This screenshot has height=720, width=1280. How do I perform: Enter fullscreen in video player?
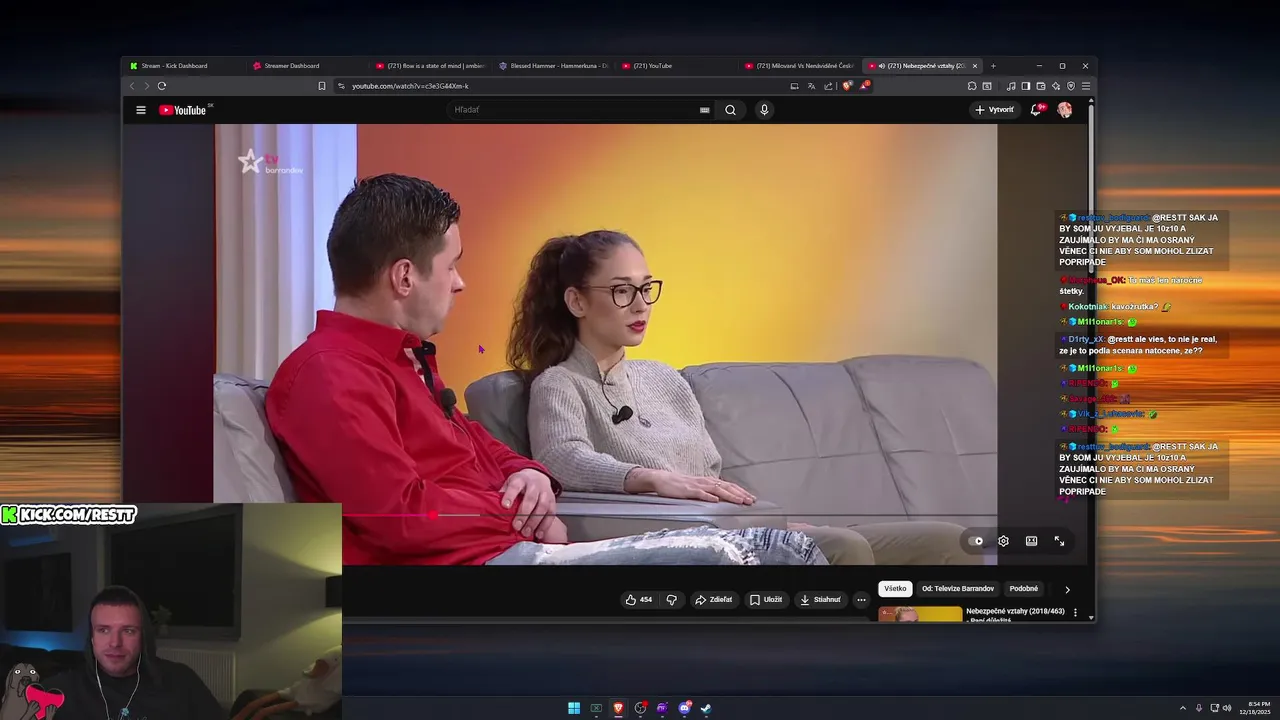[x=1059, y=541]
